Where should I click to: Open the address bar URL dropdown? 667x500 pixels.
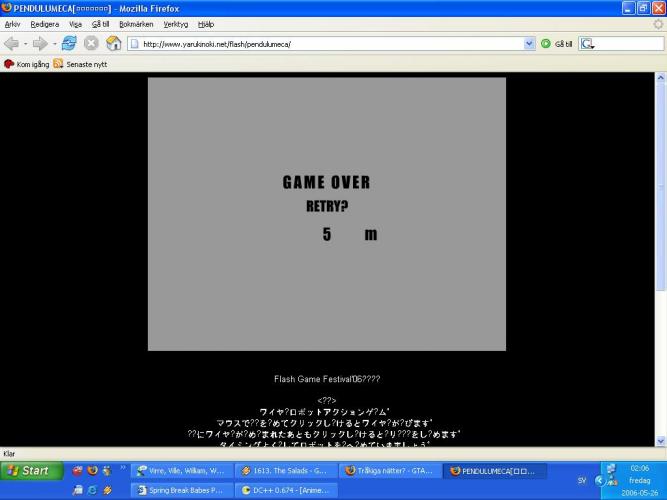coord(530,44)
